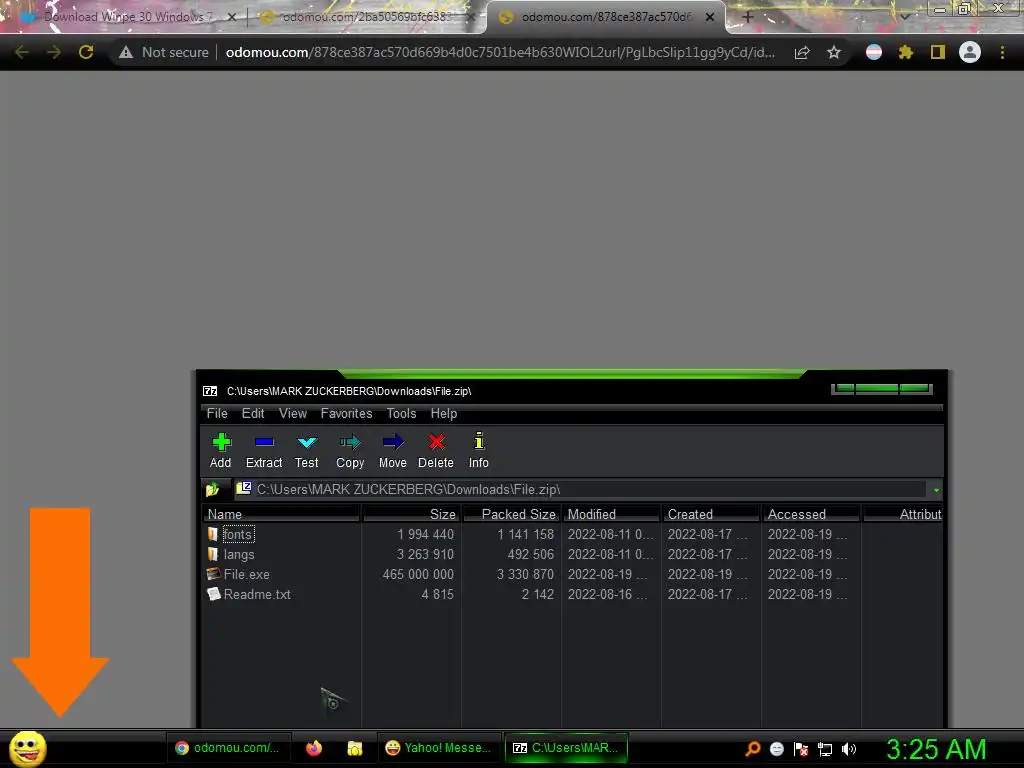1024x768 pixels.
Task: Run the Test archive tool
Action: [306, 451]
